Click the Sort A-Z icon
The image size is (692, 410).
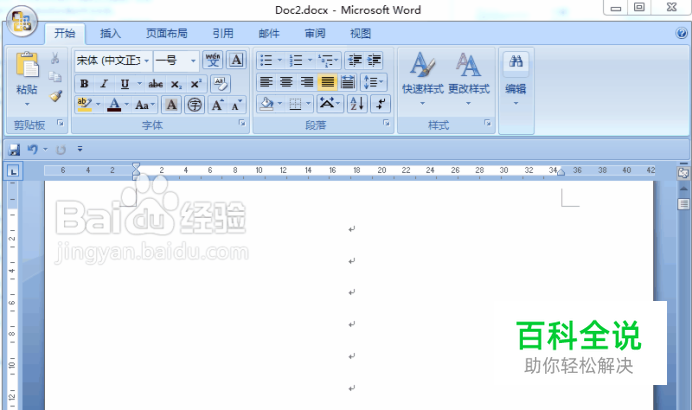coord(357,104)
